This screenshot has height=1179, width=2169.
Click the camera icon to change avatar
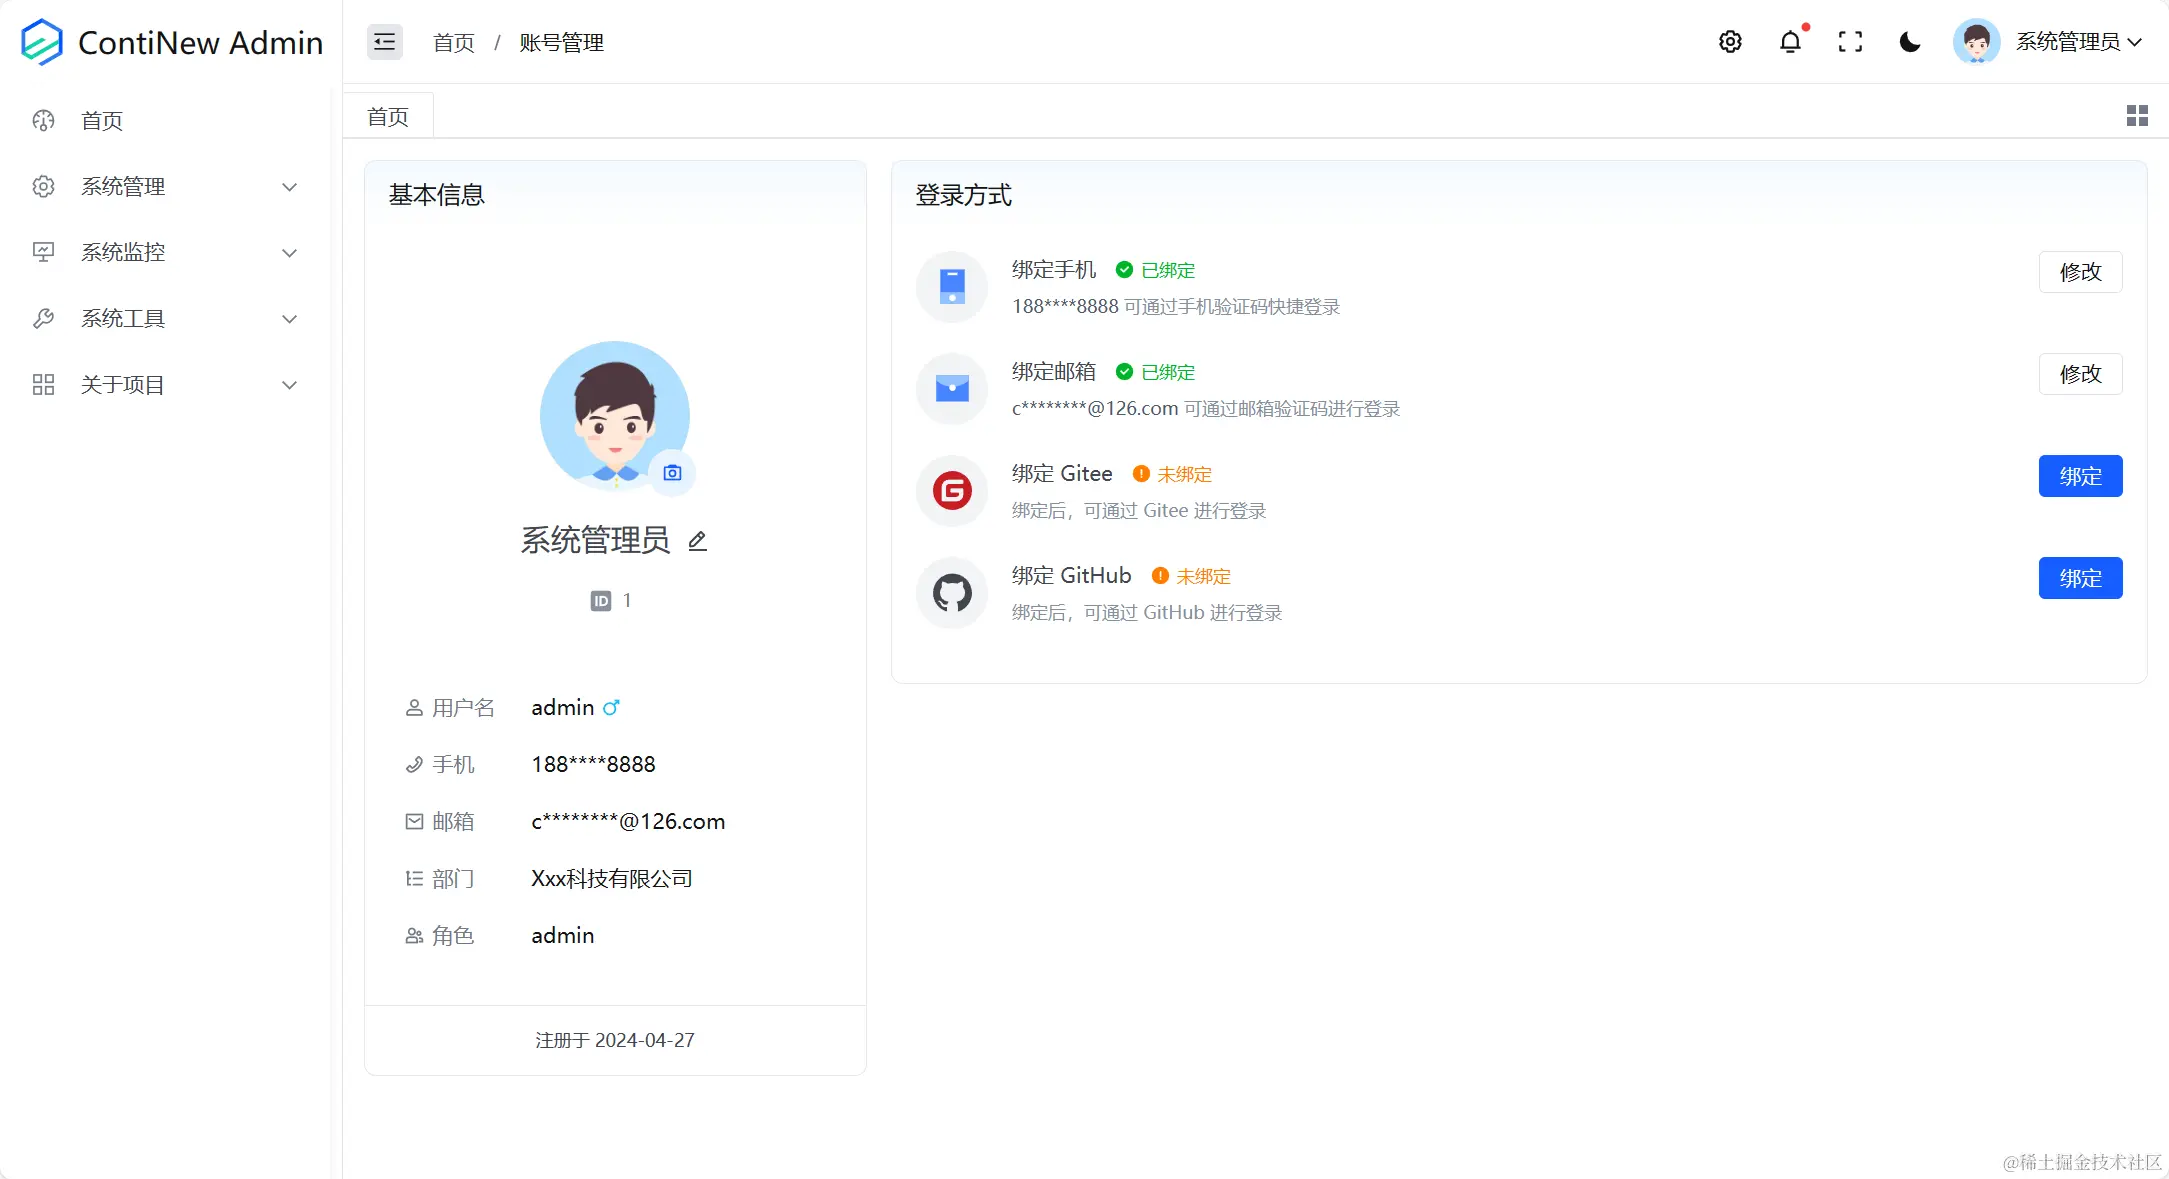click(x=672, y=472)
